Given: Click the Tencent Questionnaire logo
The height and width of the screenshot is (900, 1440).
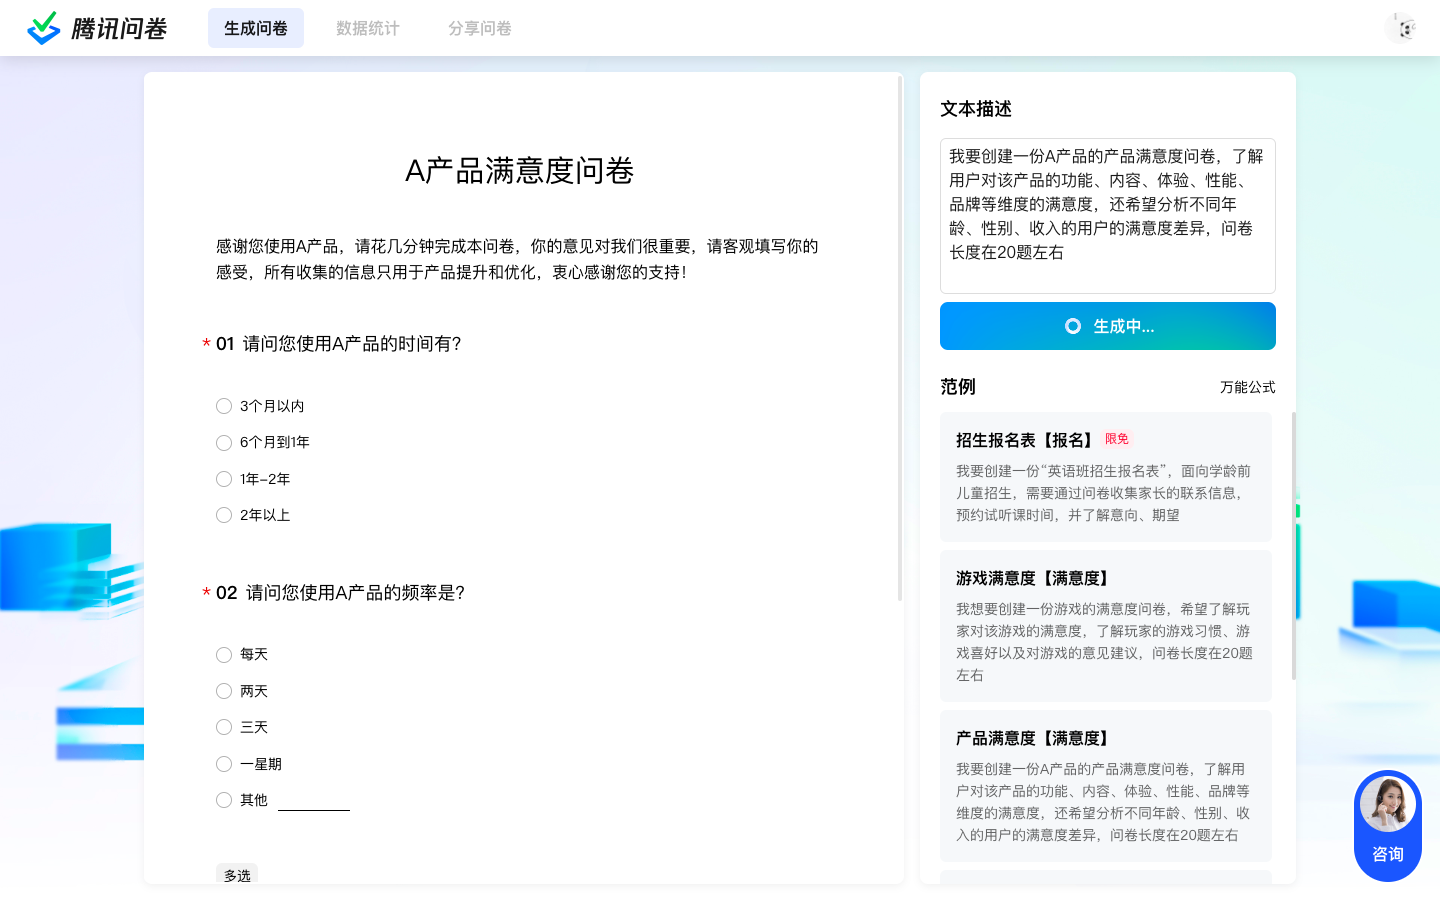Looking at the screenshot, I should pyautogui.click(x=97, y=28).
